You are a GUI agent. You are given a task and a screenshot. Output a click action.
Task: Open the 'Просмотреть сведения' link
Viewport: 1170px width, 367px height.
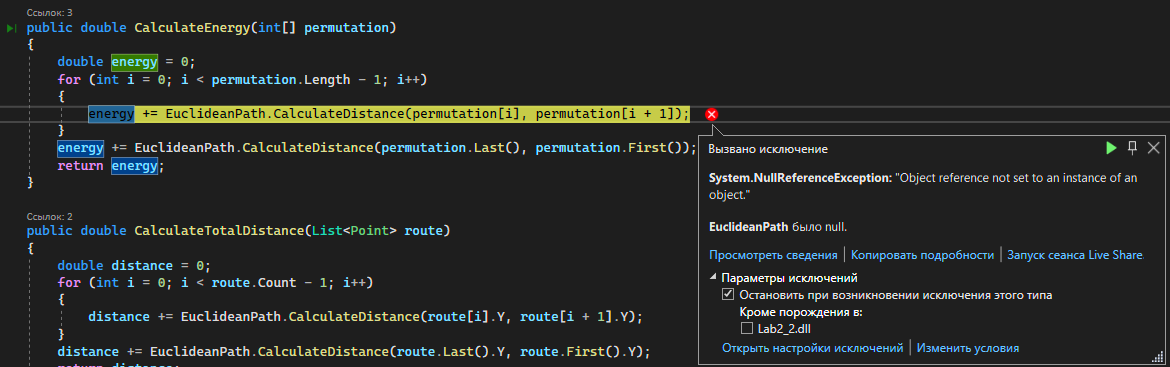(773, 255)
